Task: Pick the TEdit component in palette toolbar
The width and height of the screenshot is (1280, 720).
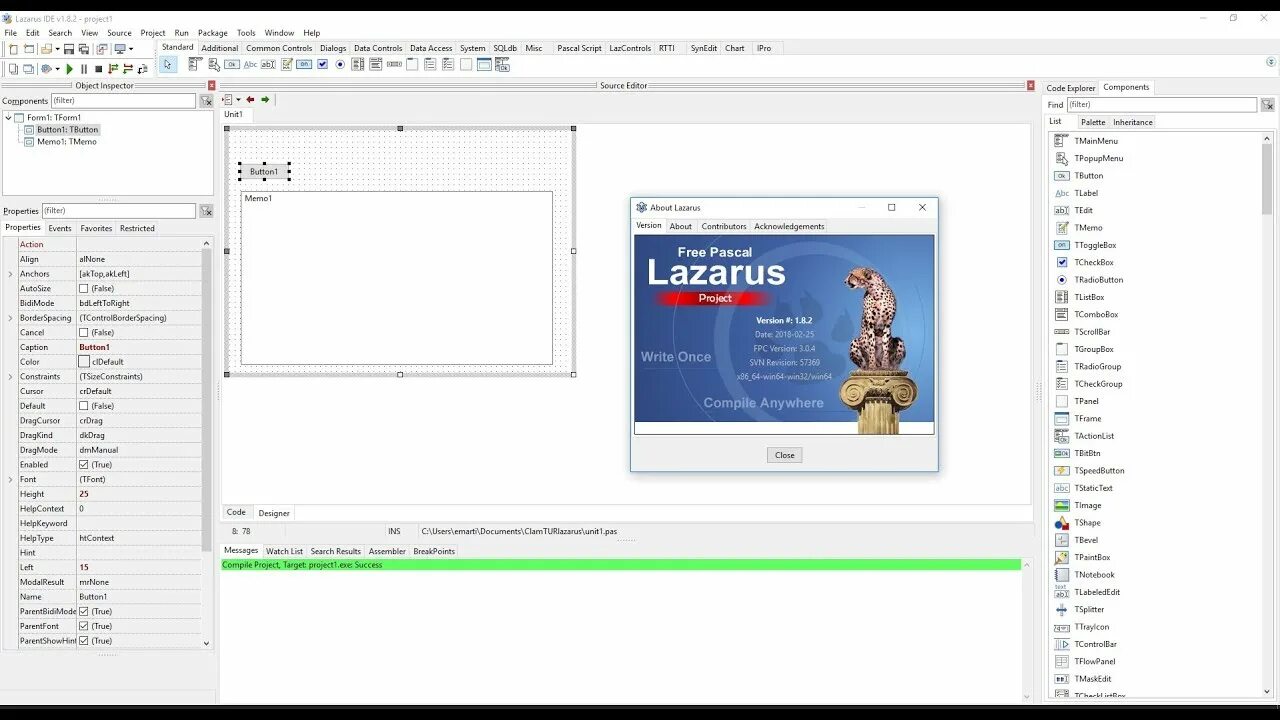Action: click(x=268, y=64)
